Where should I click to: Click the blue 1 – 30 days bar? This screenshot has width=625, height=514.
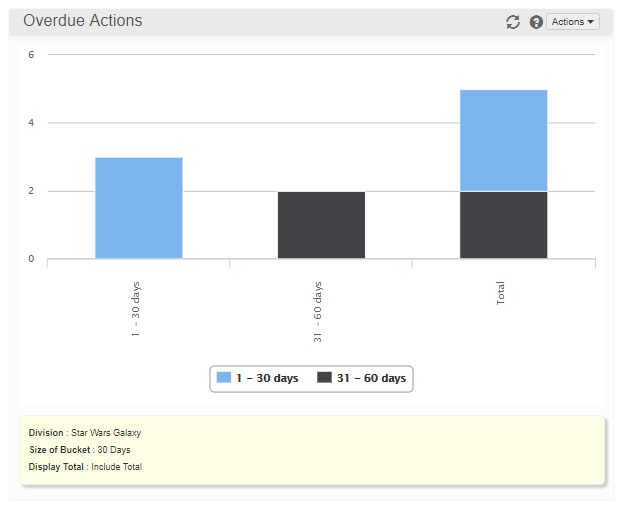click(139, 208)
